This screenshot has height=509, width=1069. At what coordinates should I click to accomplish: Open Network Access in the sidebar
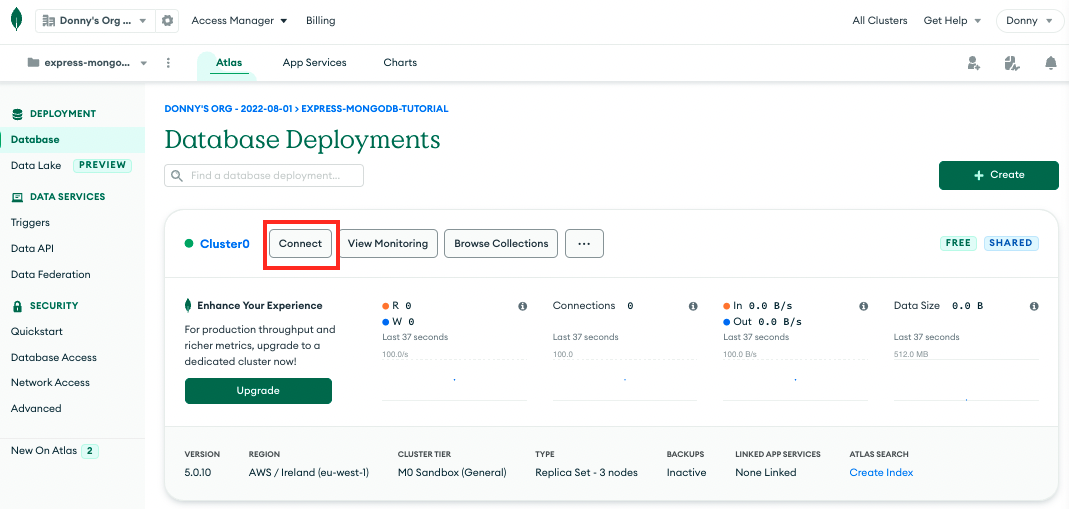coord(50,383)
